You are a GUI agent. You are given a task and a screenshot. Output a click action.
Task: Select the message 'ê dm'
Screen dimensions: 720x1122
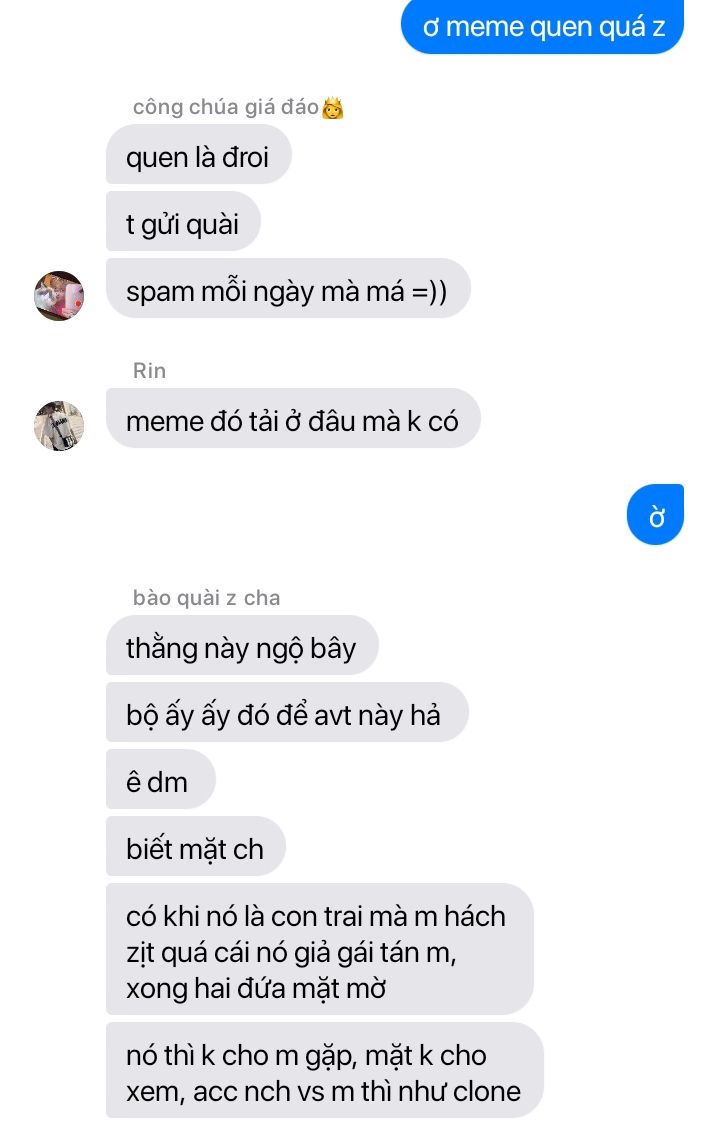point(160,779)
